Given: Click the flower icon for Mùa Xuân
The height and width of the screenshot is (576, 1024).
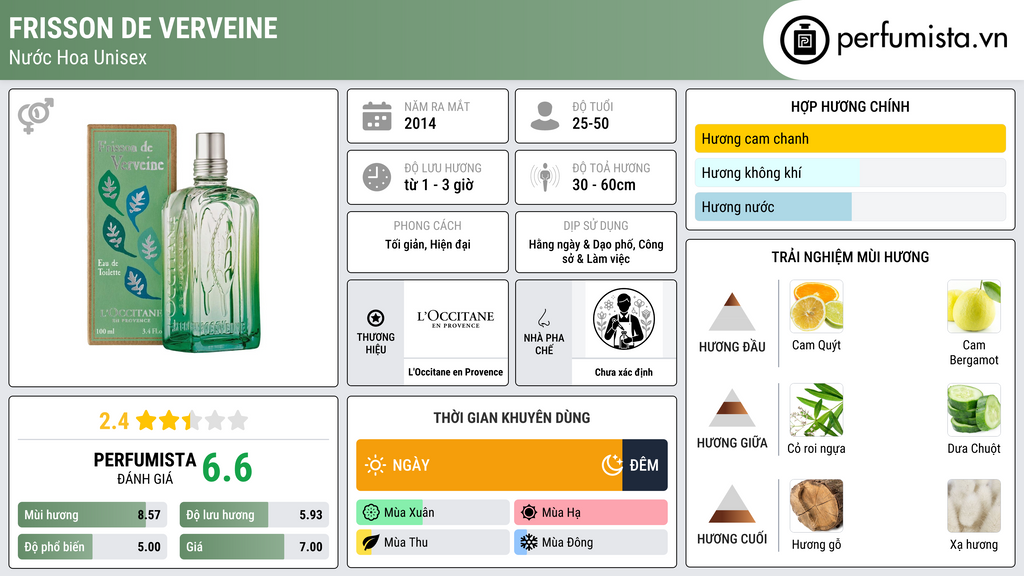Looking at the screenshot, I should coord(371,513).
